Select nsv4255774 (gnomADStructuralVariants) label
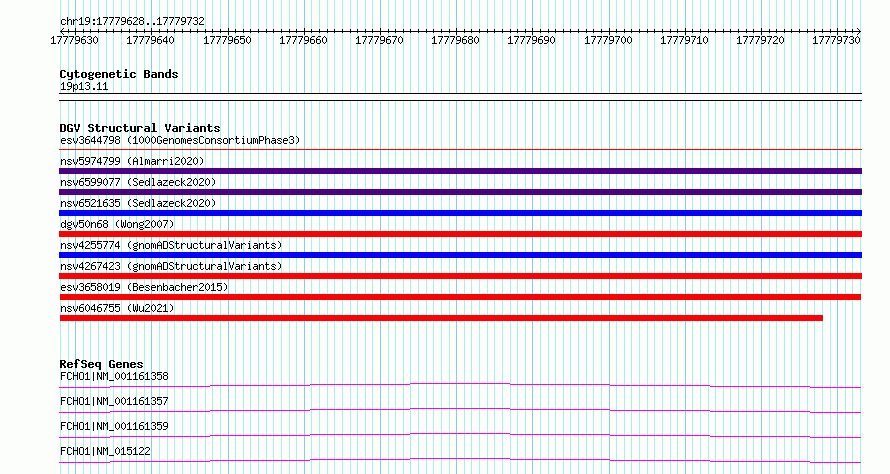This screenshot has width=890, height=474. point(171,245)
